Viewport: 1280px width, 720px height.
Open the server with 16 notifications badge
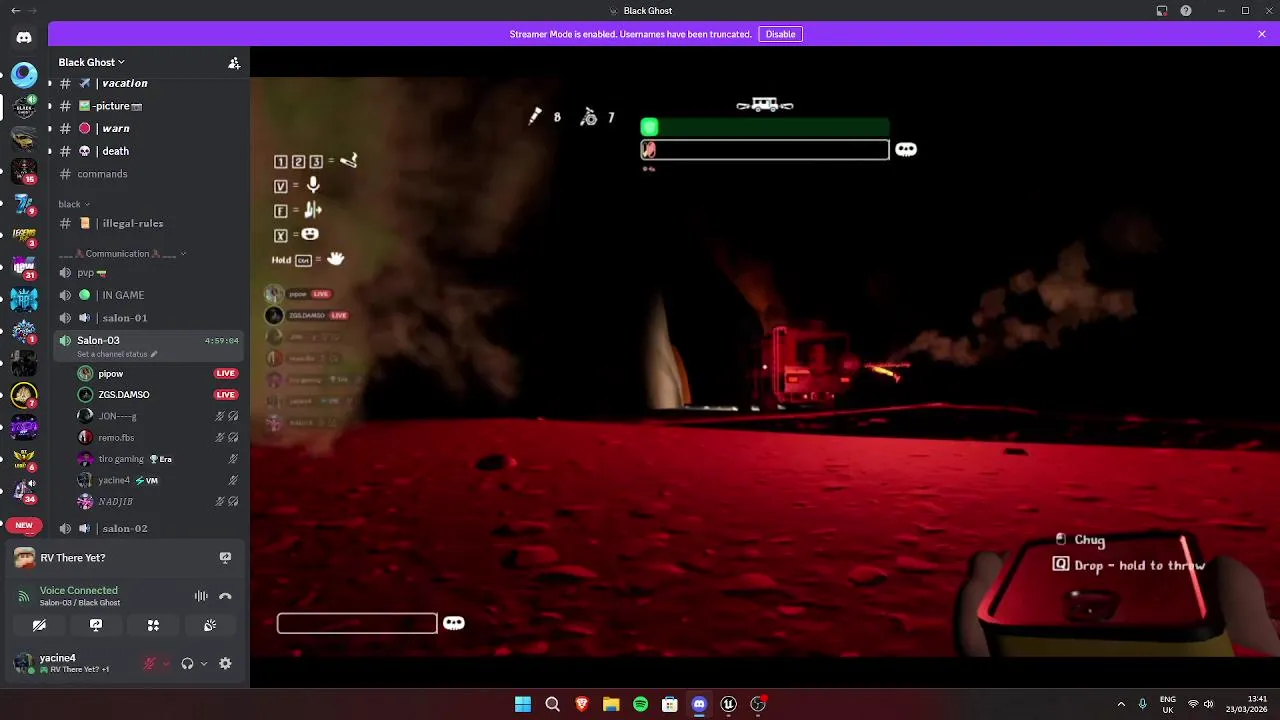pyautogui.click(x=24, y=169)
